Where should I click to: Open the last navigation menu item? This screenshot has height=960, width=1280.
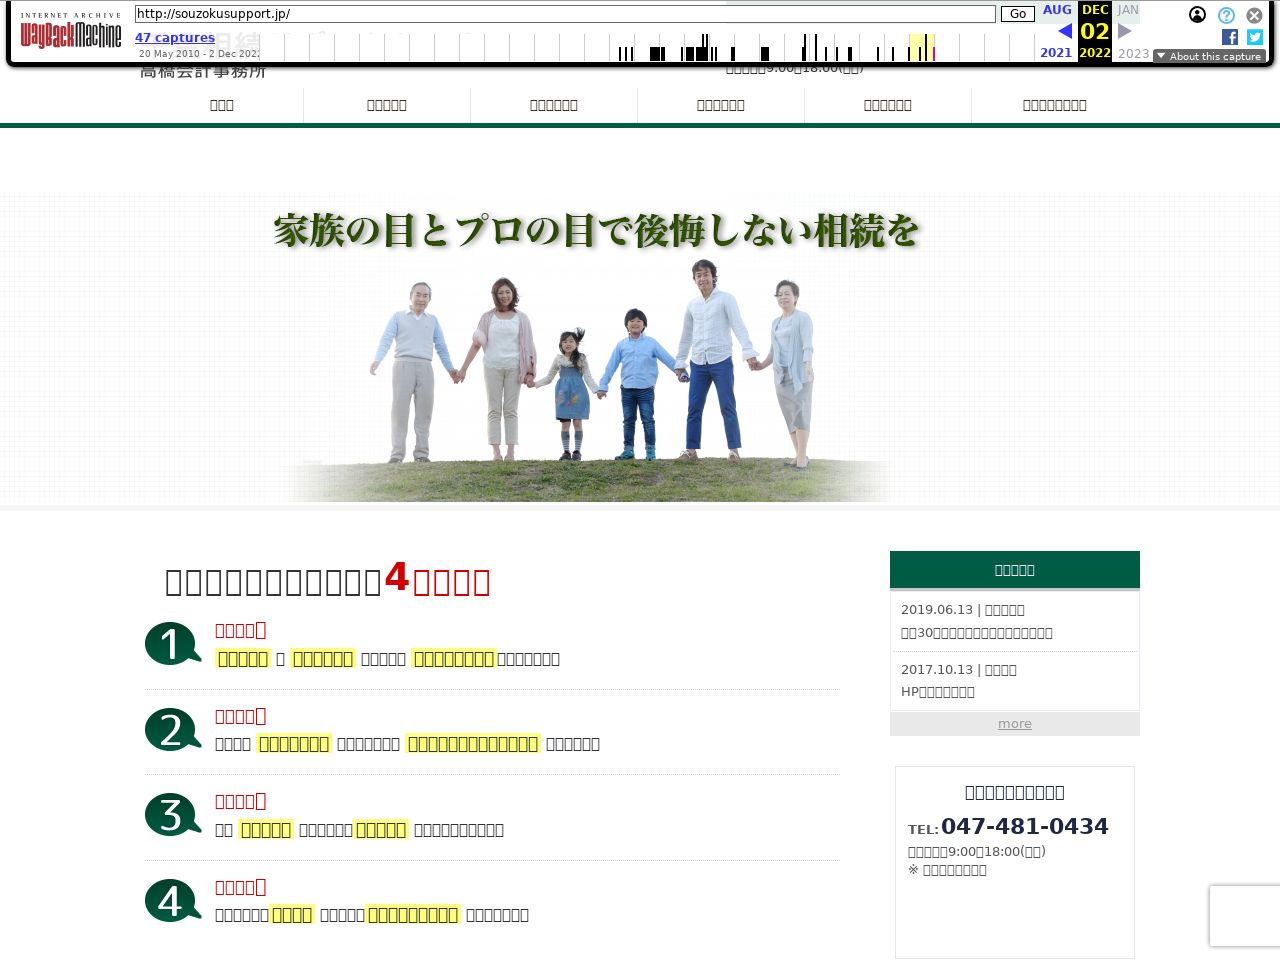[x=1054, y=105]
